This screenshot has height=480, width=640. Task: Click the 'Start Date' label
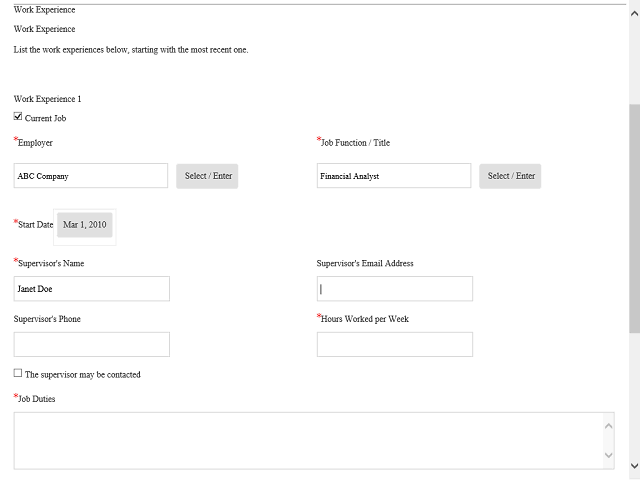36,225
